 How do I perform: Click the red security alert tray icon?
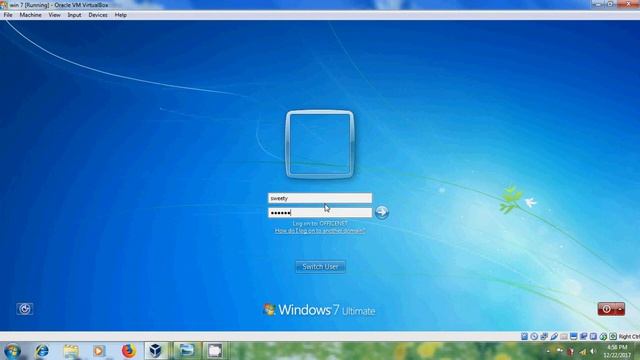coord(571,352)
